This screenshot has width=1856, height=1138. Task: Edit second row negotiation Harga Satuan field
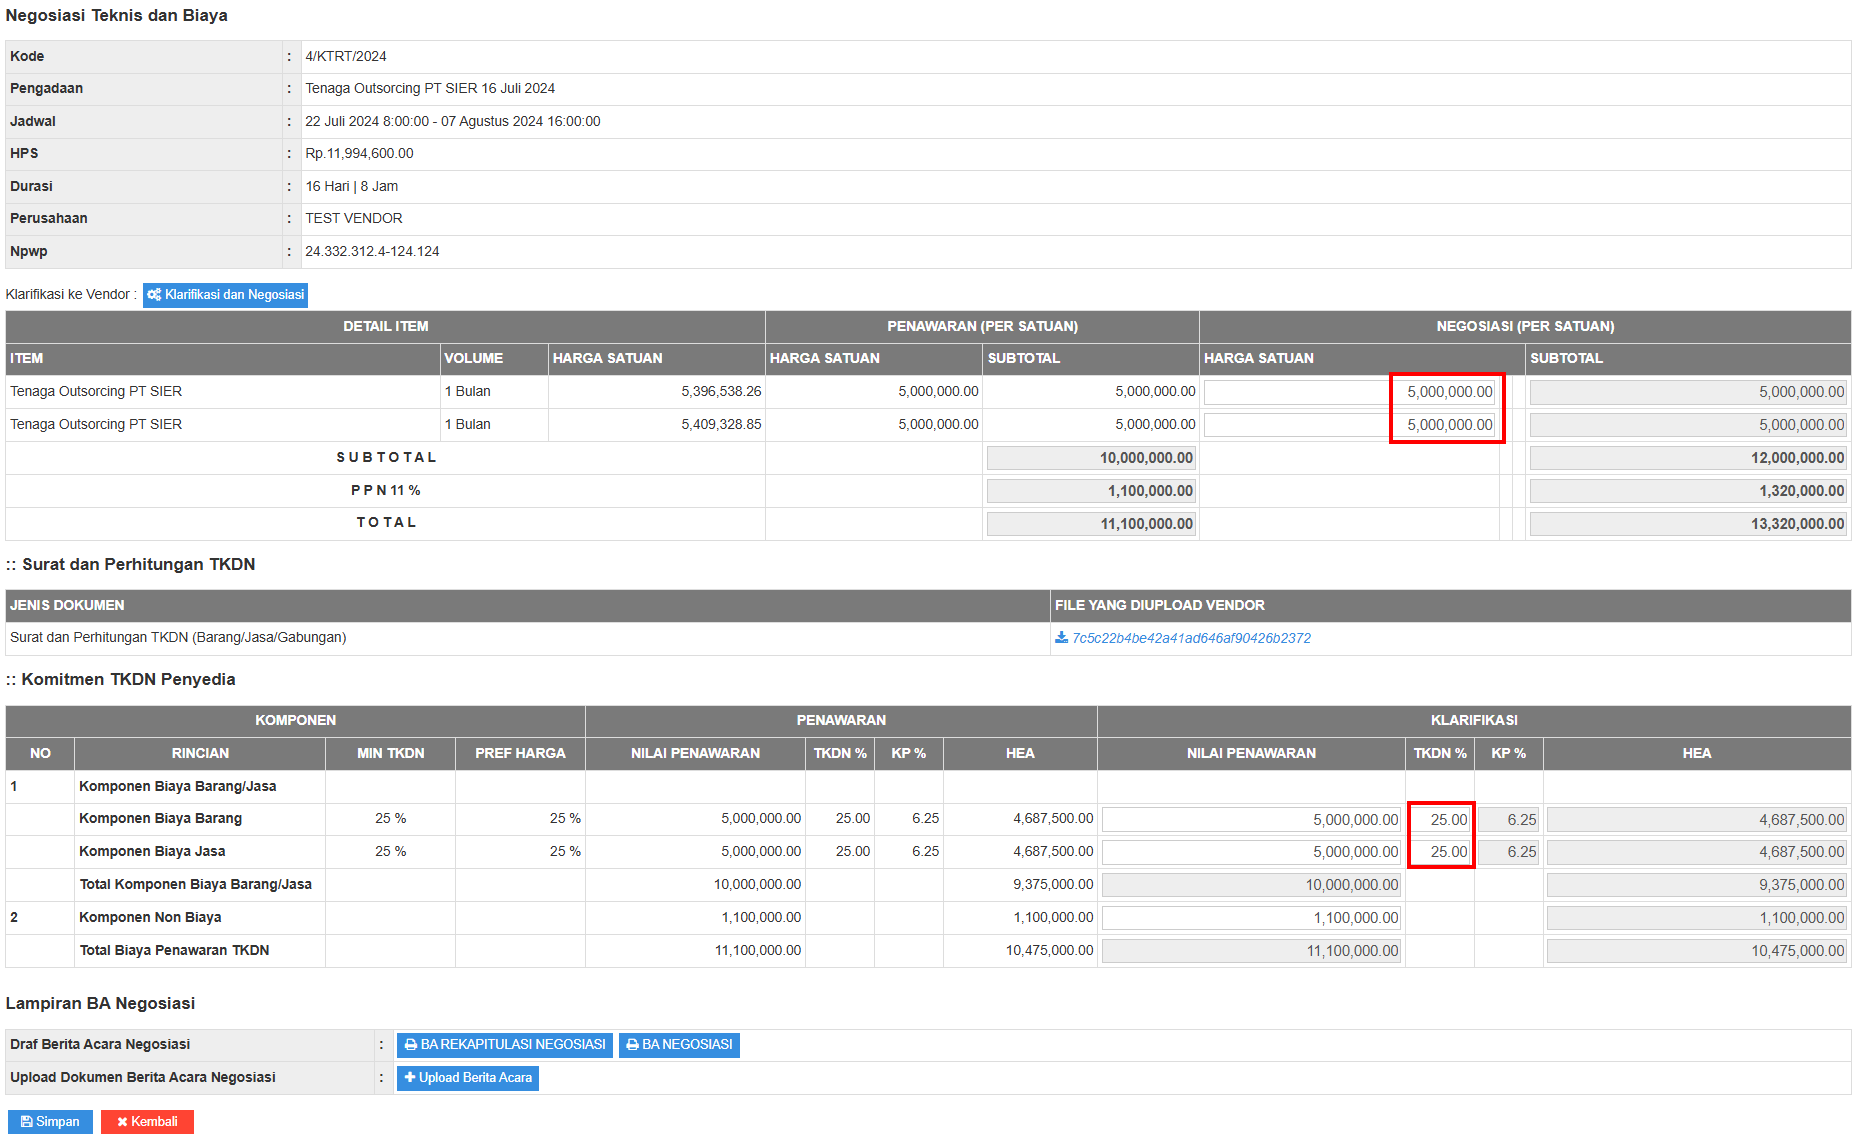[1348, 425]
